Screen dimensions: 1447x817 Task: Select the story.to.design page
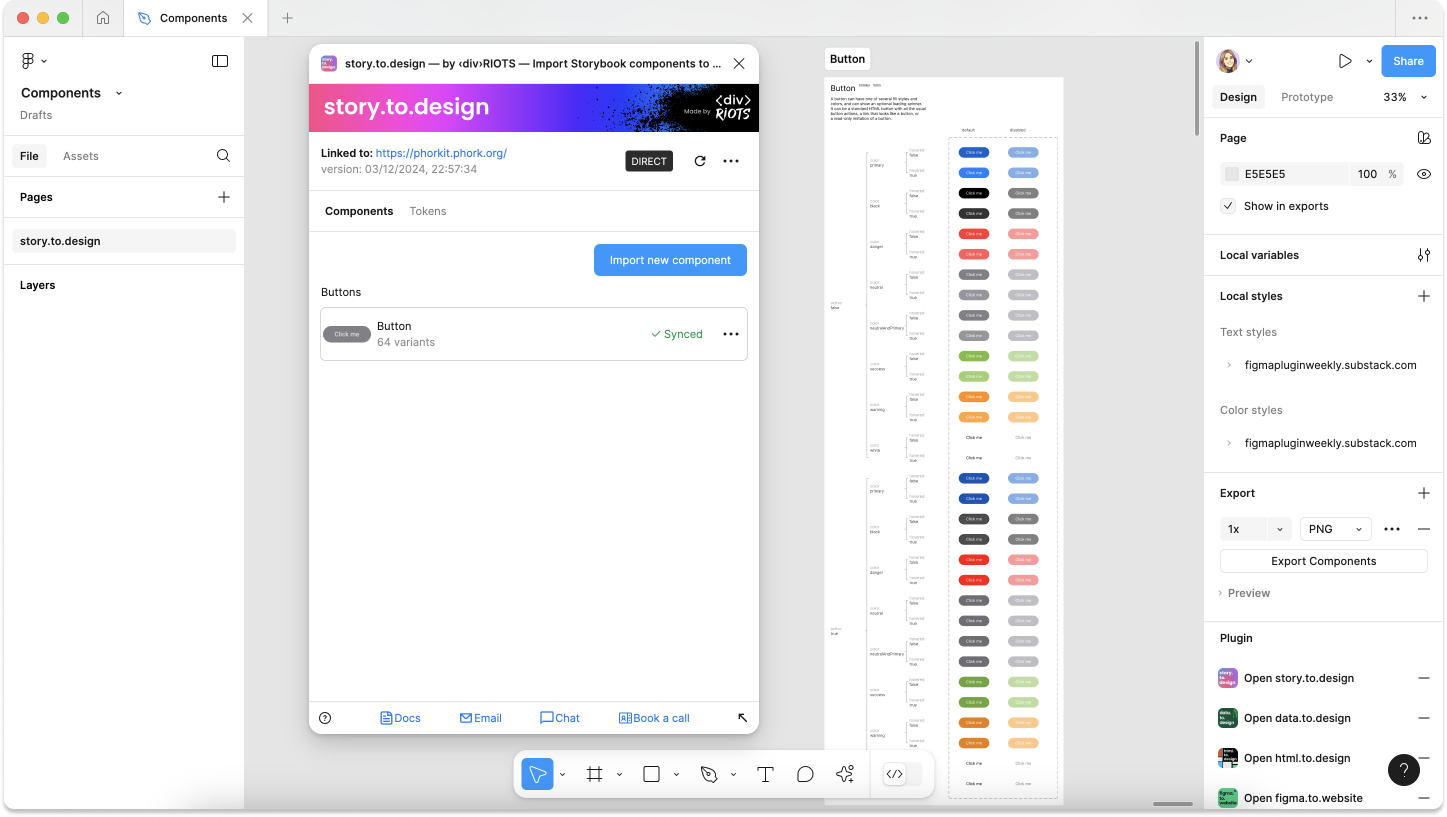point(124,241)
